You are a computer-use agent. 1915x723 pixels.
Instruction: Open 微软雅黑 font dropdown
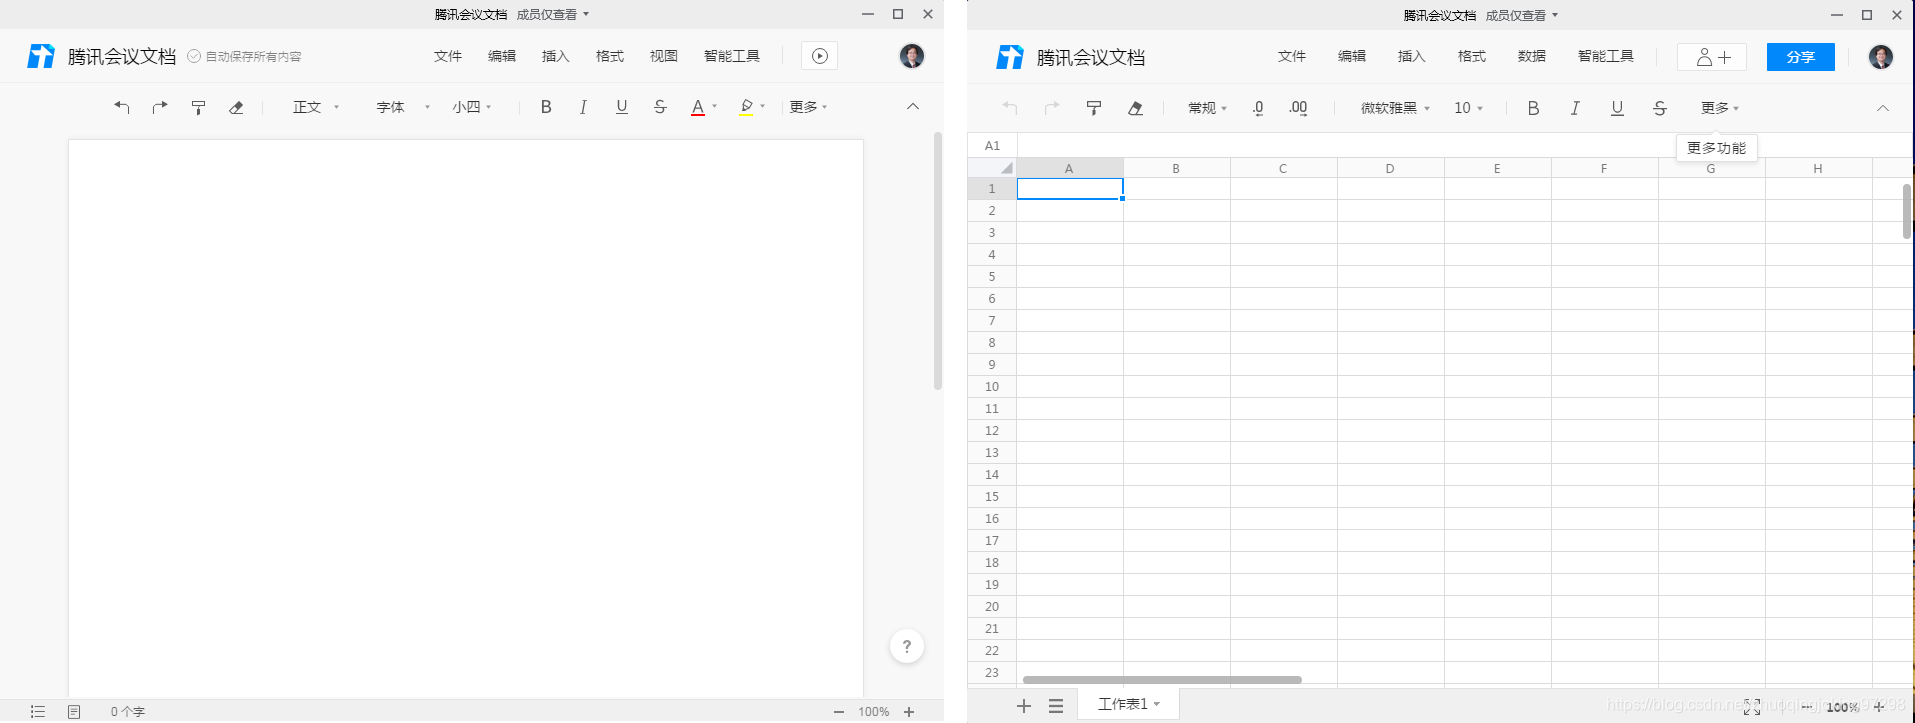pyautogui.click(x=1395, y=108)
